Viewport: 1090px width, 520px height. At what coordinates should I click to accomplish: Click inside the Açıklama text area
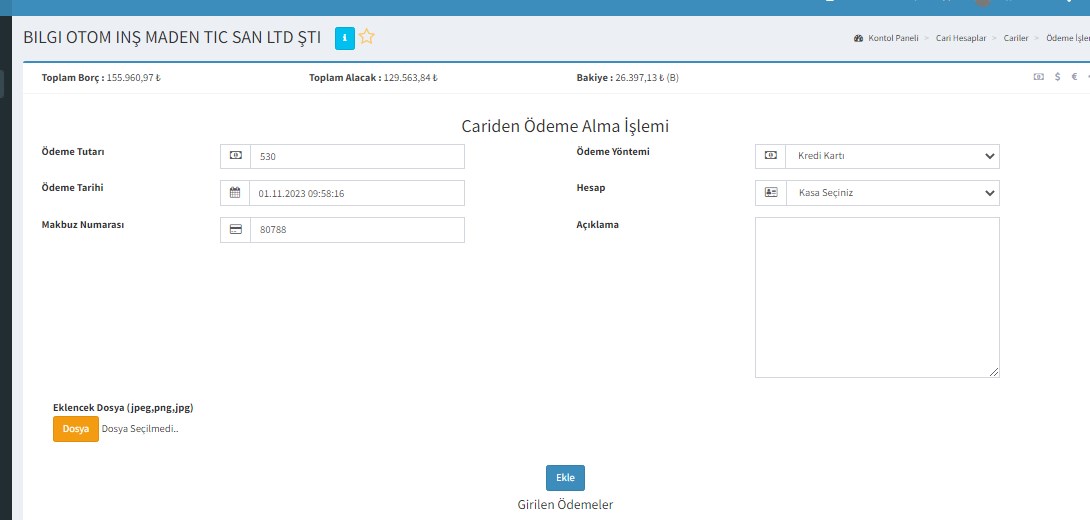(877, 297)
